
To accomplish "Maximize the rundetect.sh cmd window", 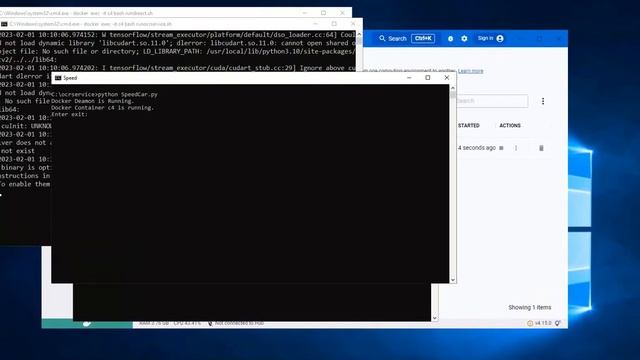I will point(323,13).
